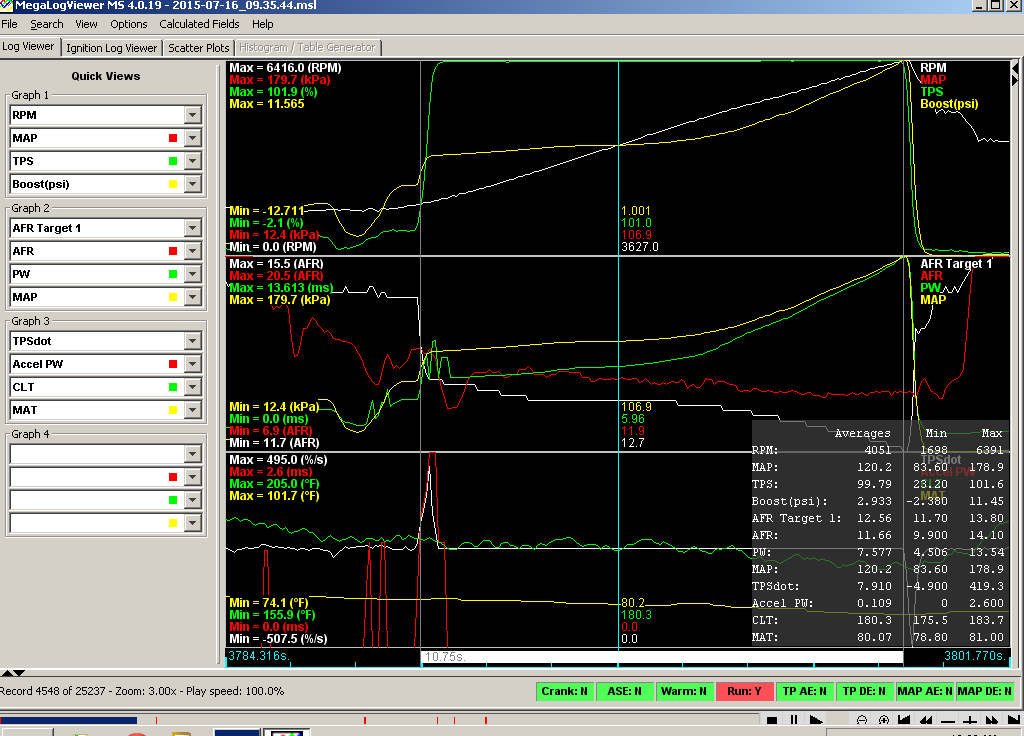Open the Calculated Fields menu
The height and width of the screenshot is (736, 1024).
tap(199, 24)
